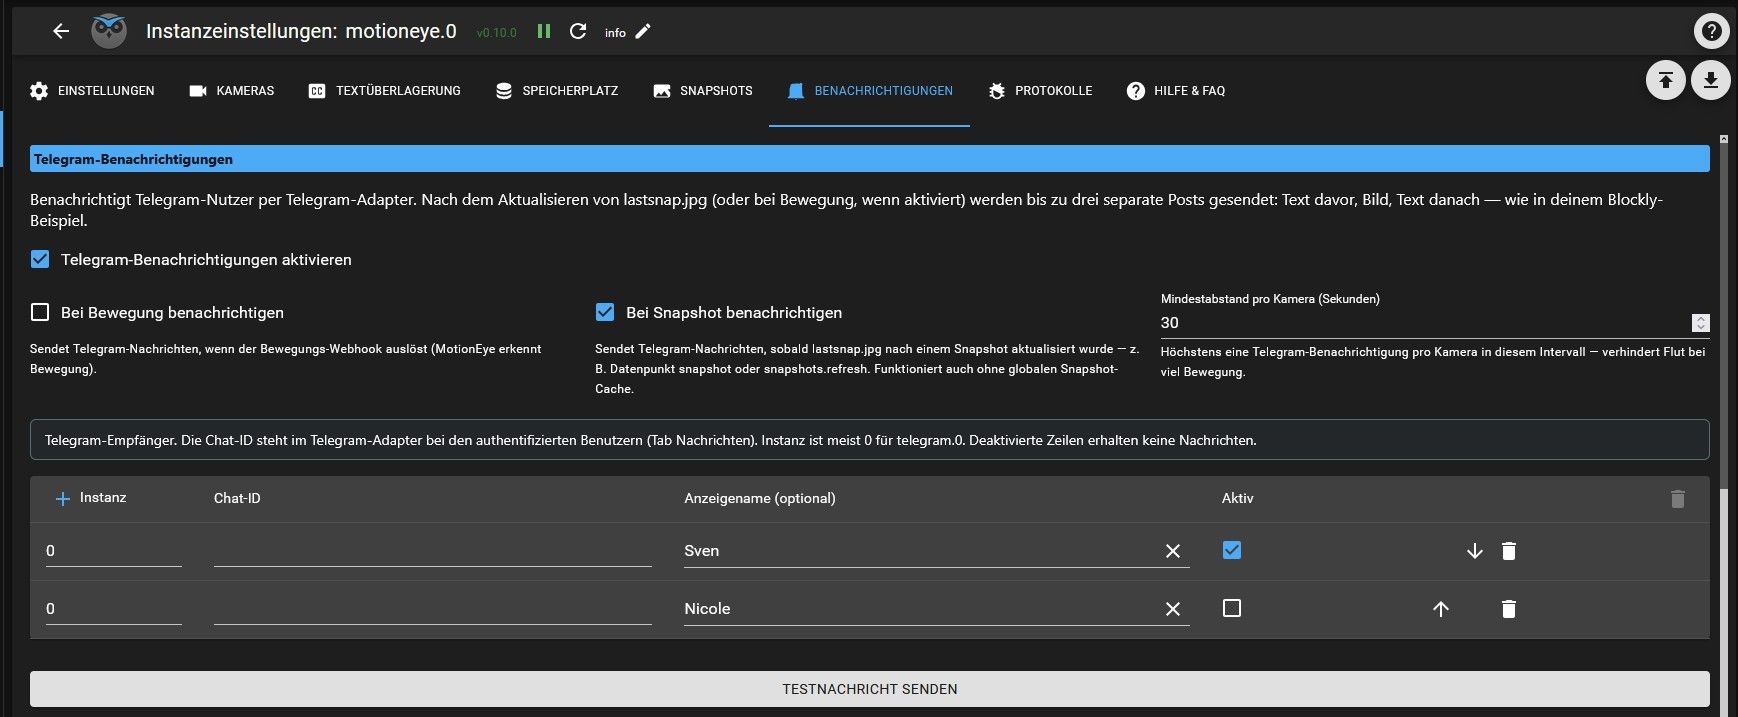Screen dimensions: 1738x717
Task: Delete the Sven recipient row
Action: click(x=1509, y=551)
